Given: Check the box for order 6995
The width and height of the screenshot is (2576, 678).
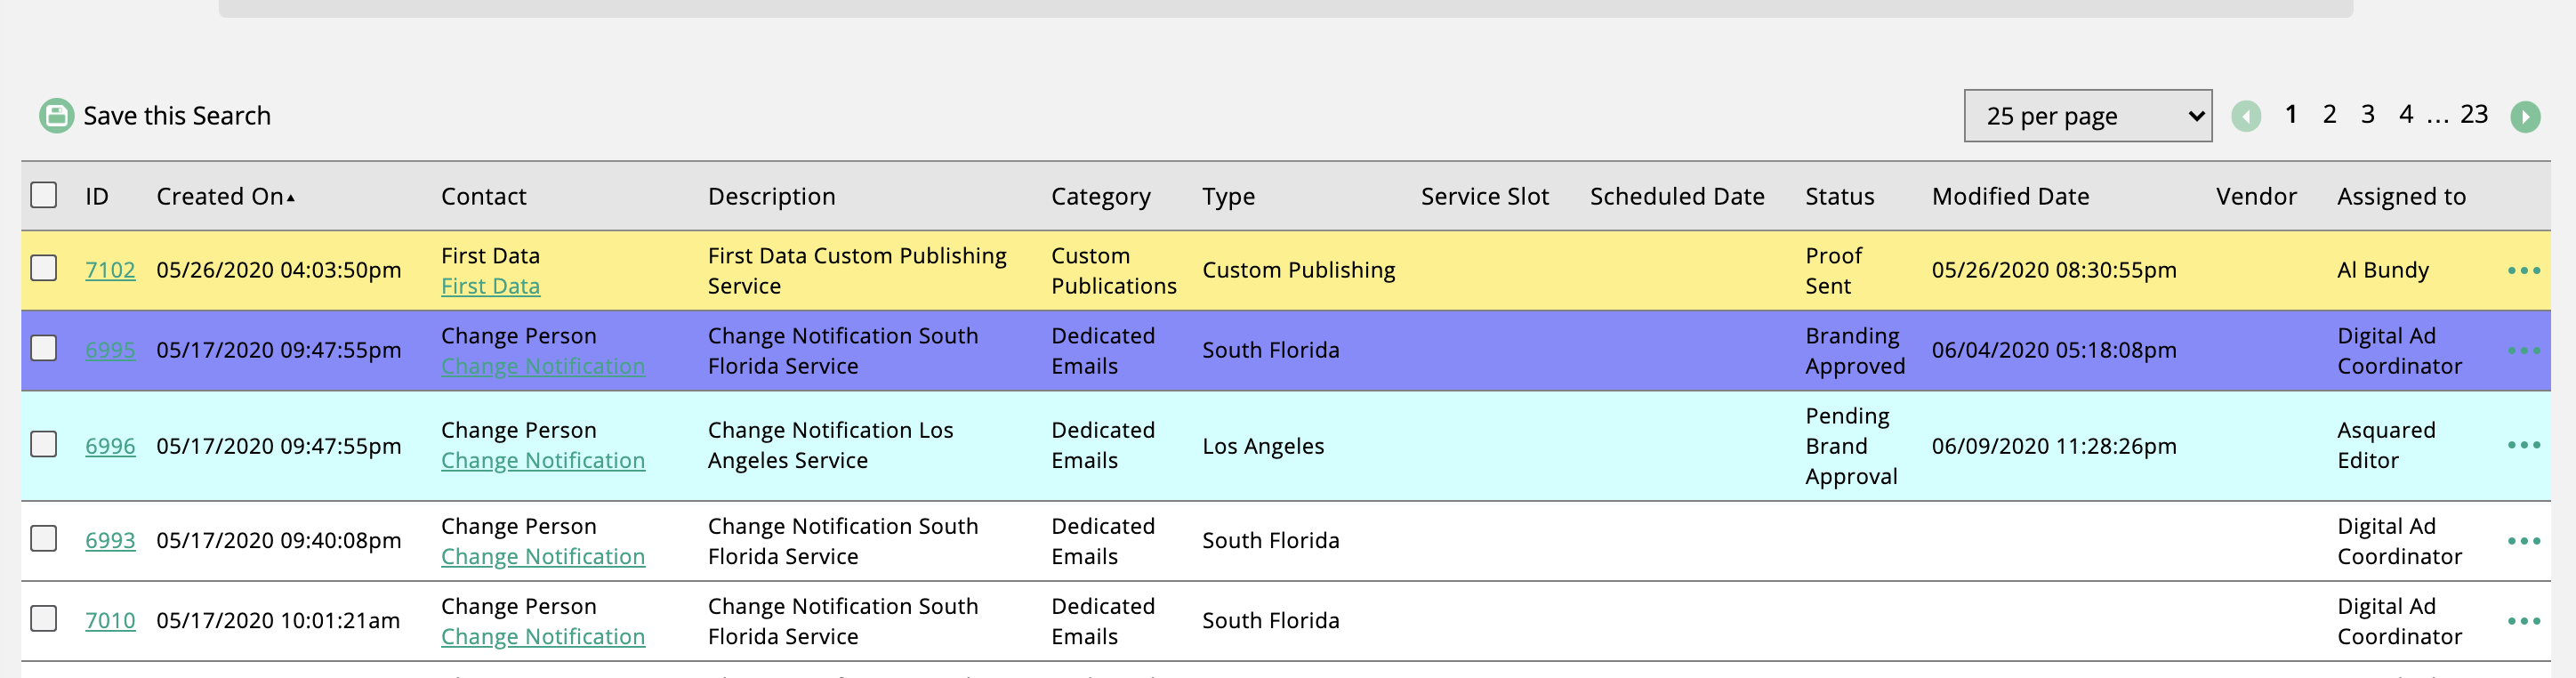Looking at the screenshot, I should click(44, 348).
